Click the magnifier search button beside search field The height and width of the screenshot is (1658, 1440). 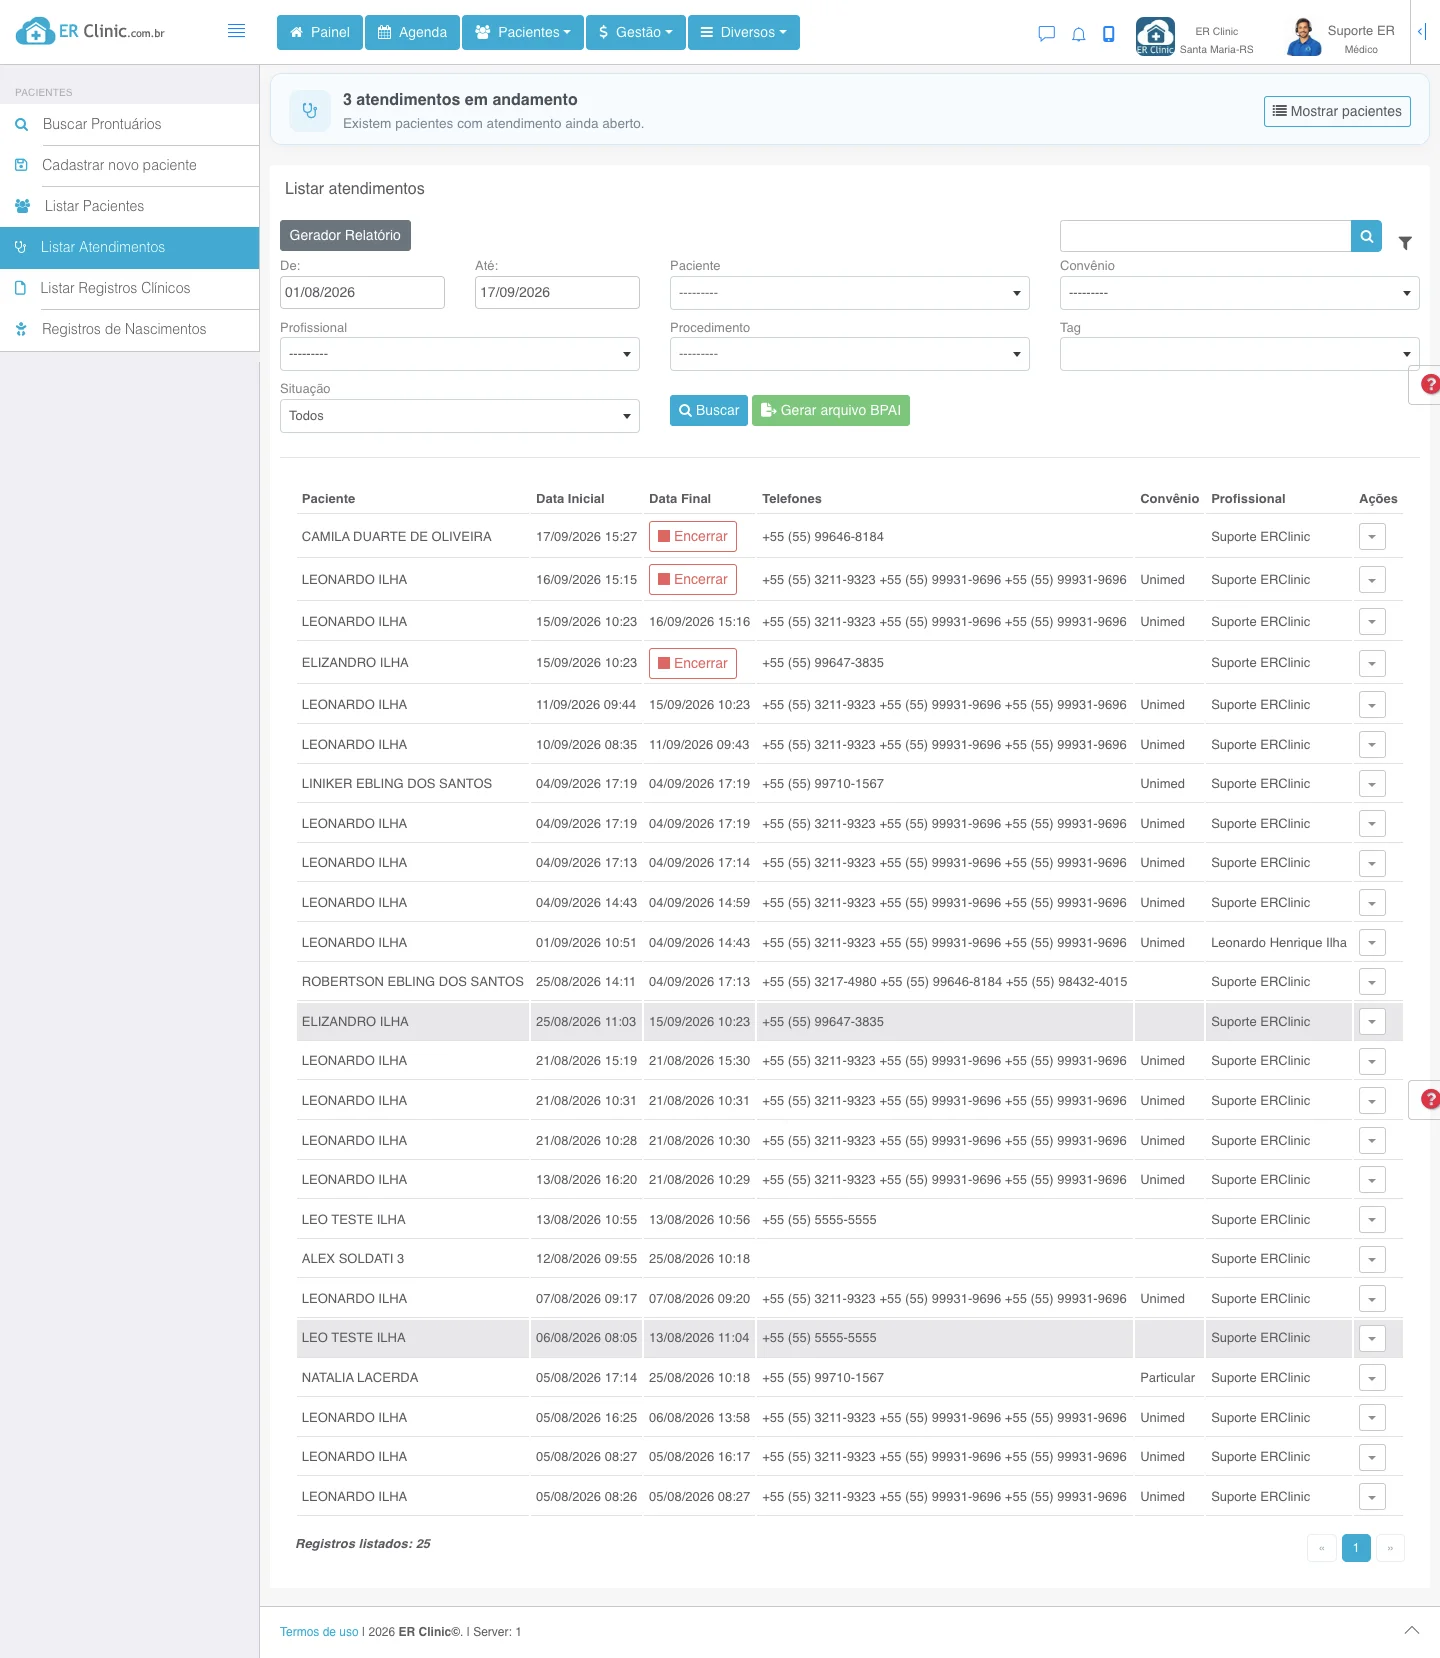coord(1366,236)
